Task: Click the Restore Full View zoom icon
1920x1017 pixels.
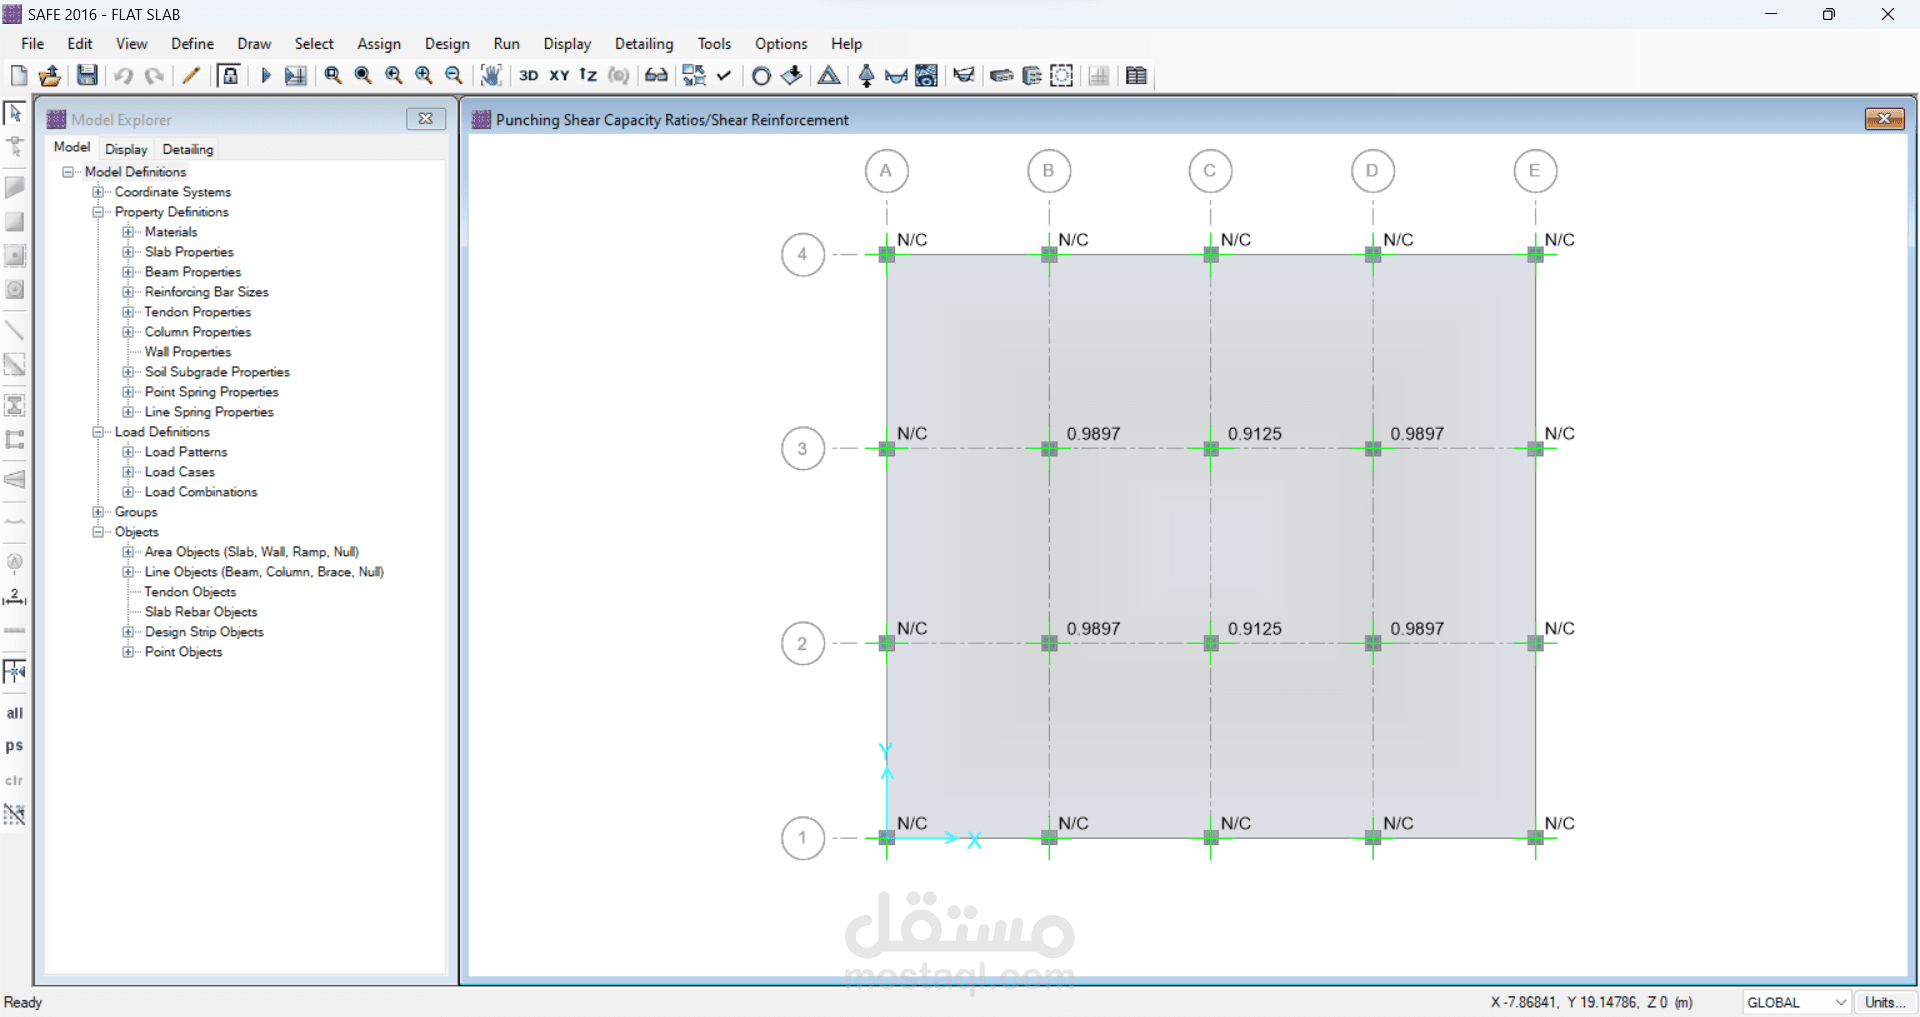Action: coord(363,75)
